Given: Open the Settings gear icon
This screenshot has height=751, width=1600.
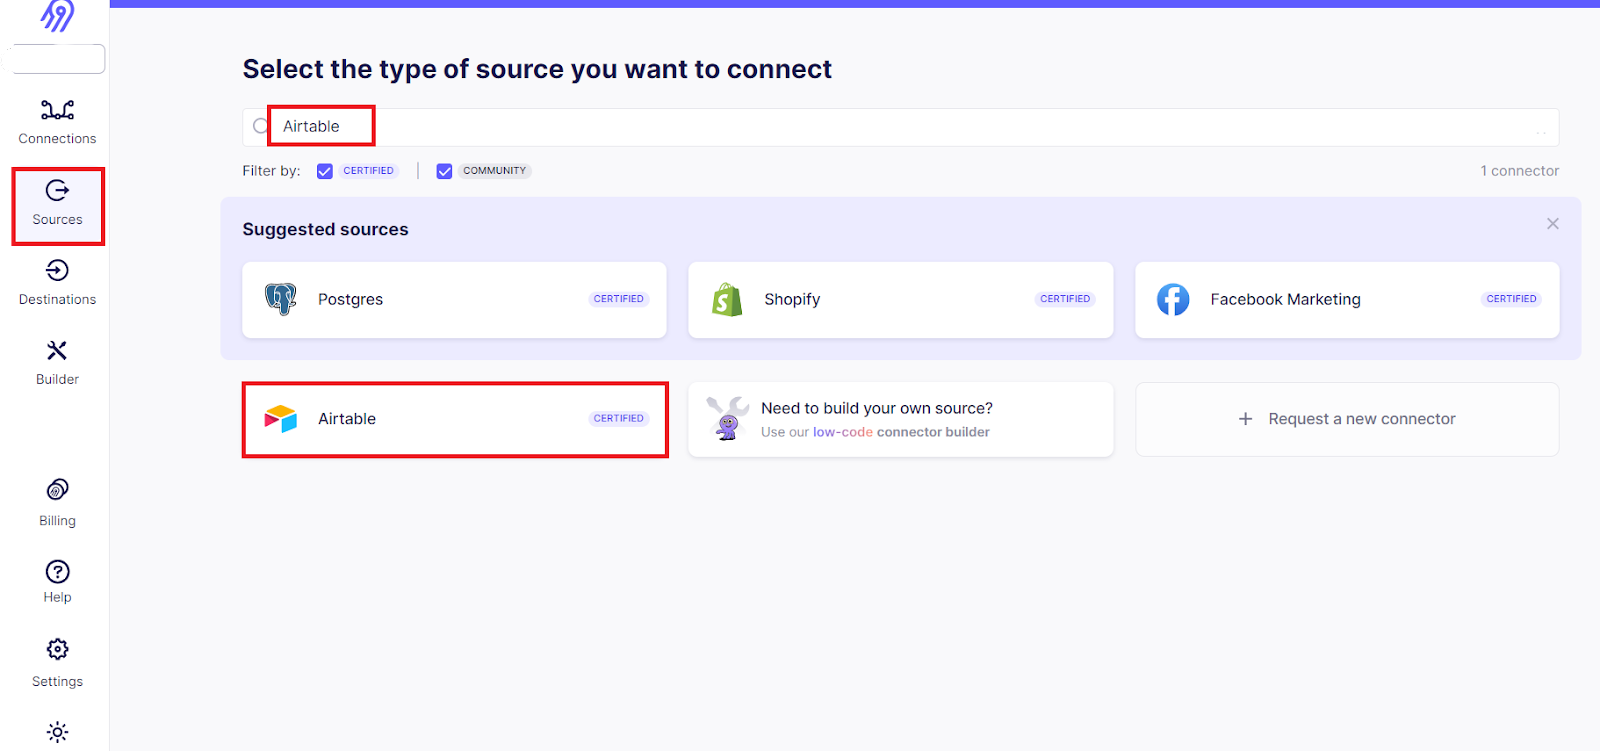Looking at the screenshot, I should click(57, 649).
